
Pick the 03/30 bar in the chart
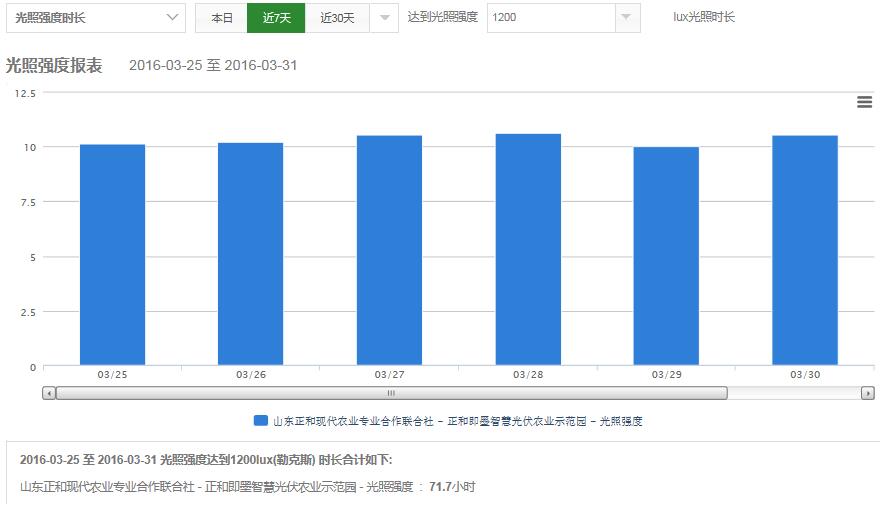point(804,250)
